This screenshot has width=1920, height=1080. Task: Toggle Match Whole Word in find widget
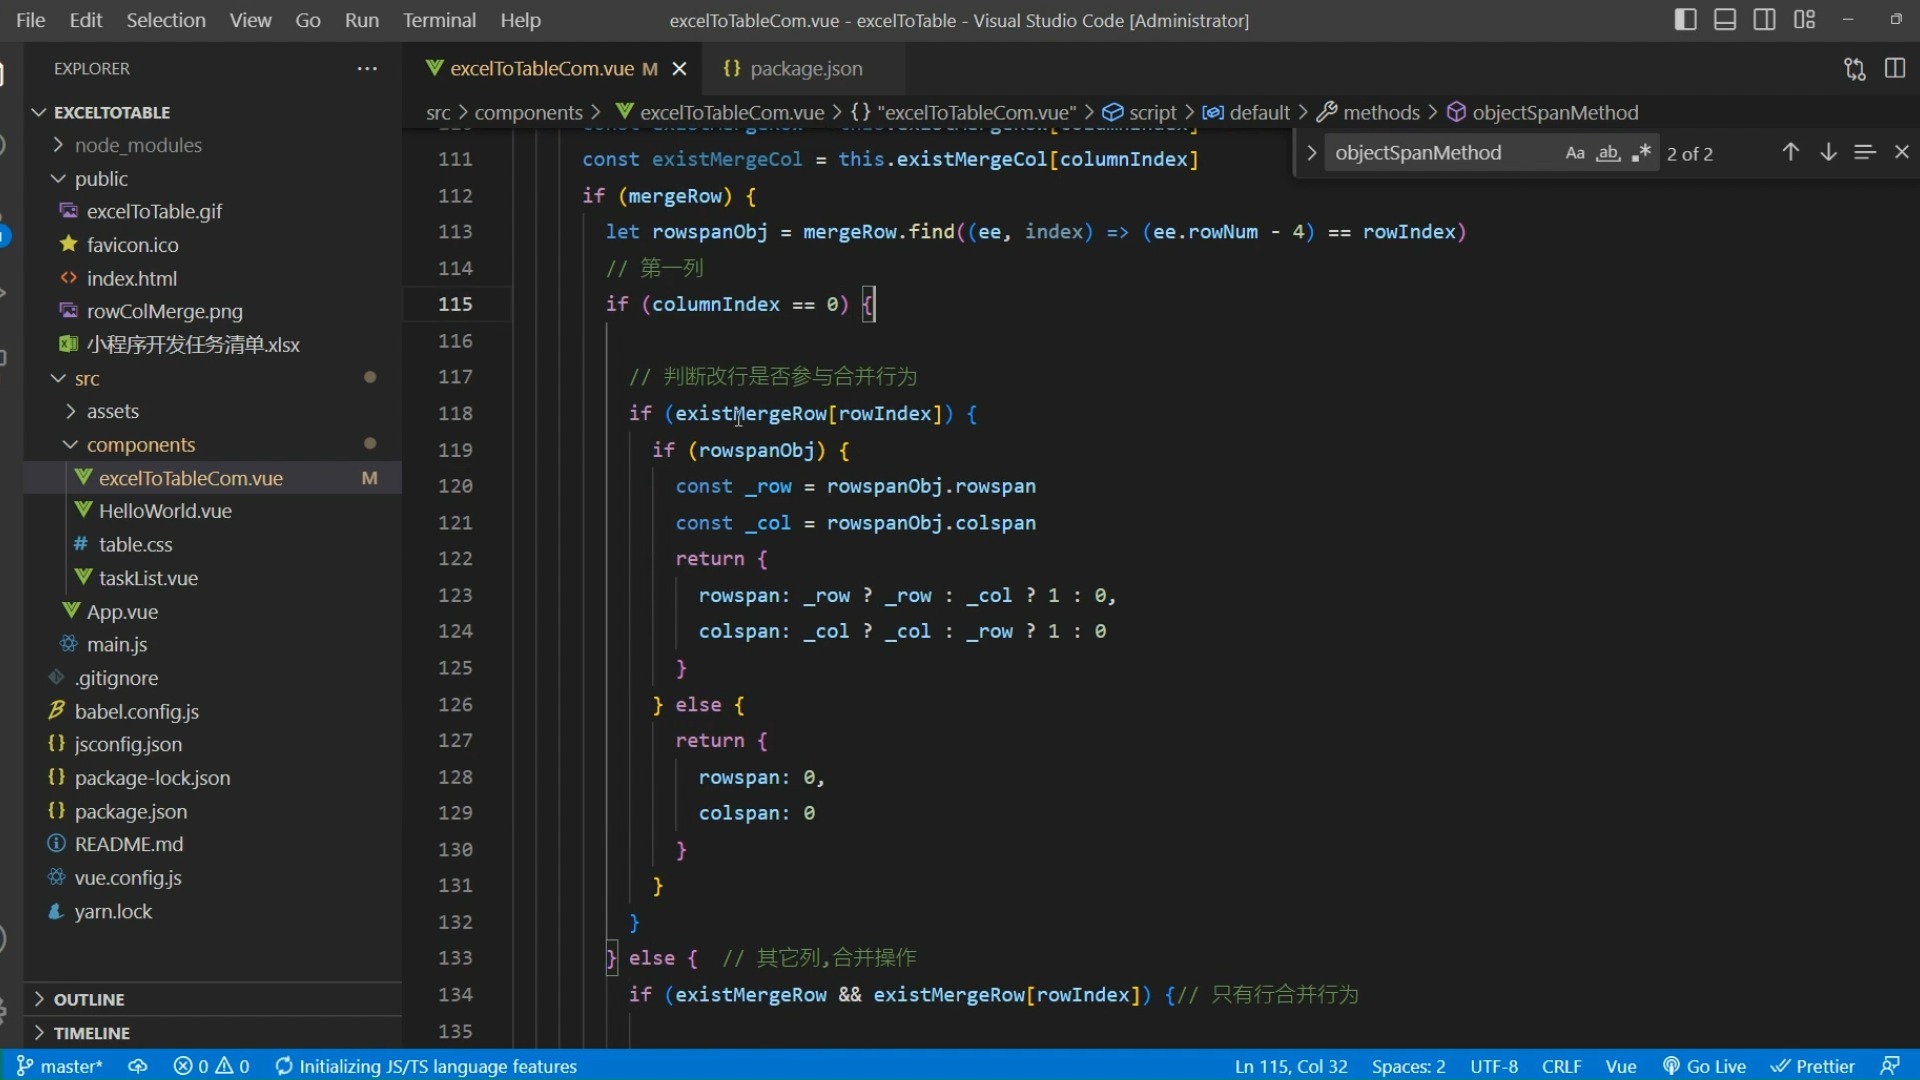[x=1608, y=153]
